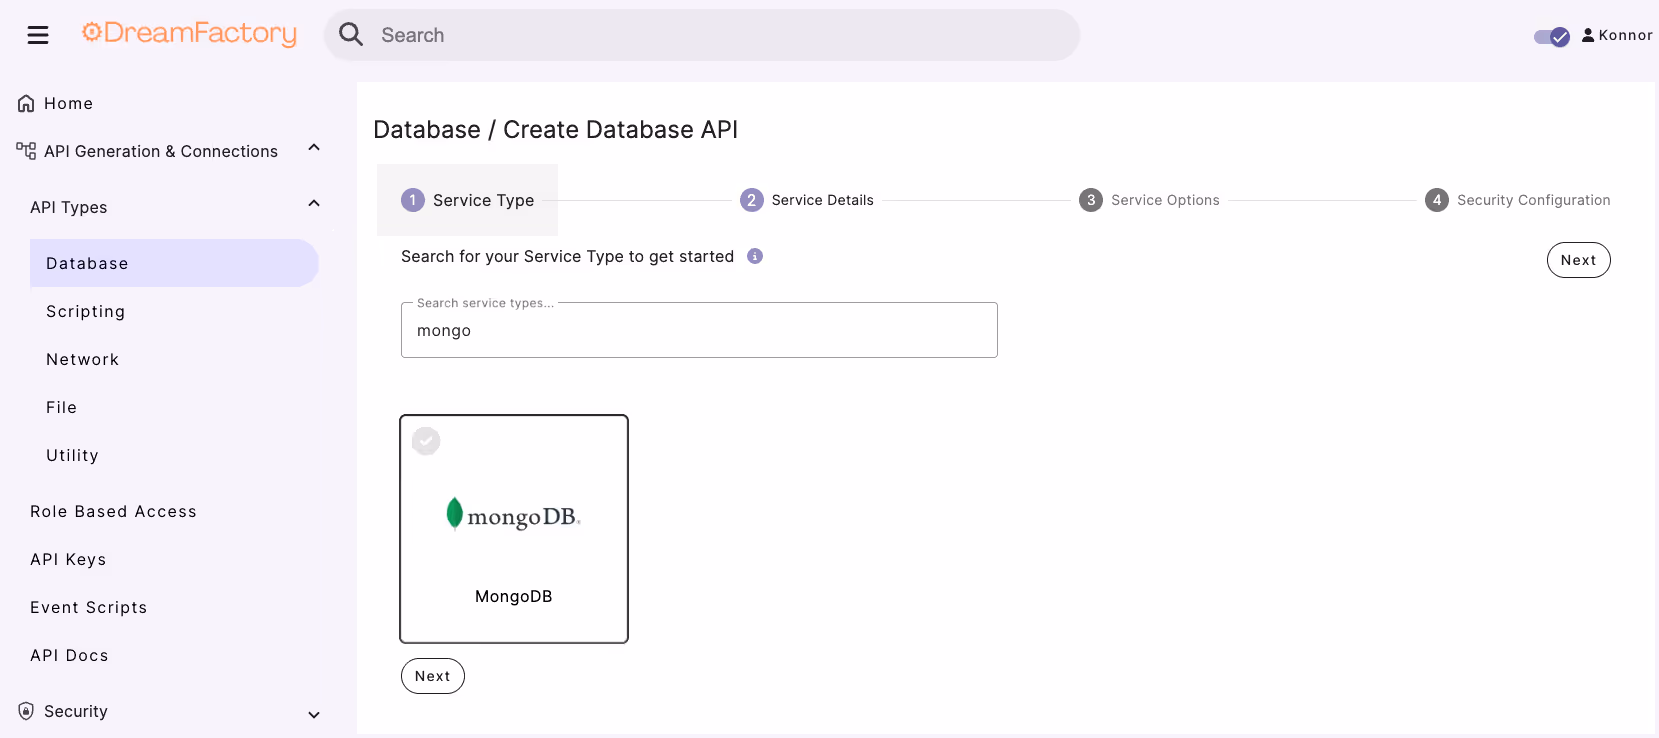Click the Home icon in sidebar
1659x738 pixels.
(x=26, y=103)
